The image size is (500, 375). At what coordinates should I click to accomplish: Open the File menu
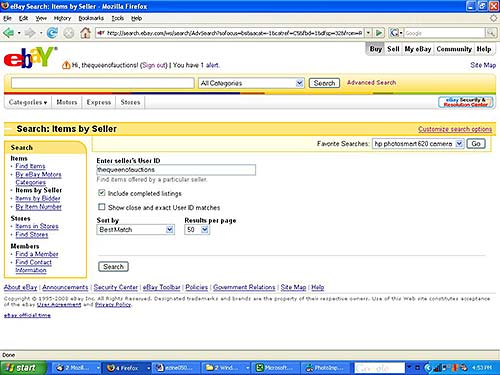pyautogui.click(x=8, y=18)
